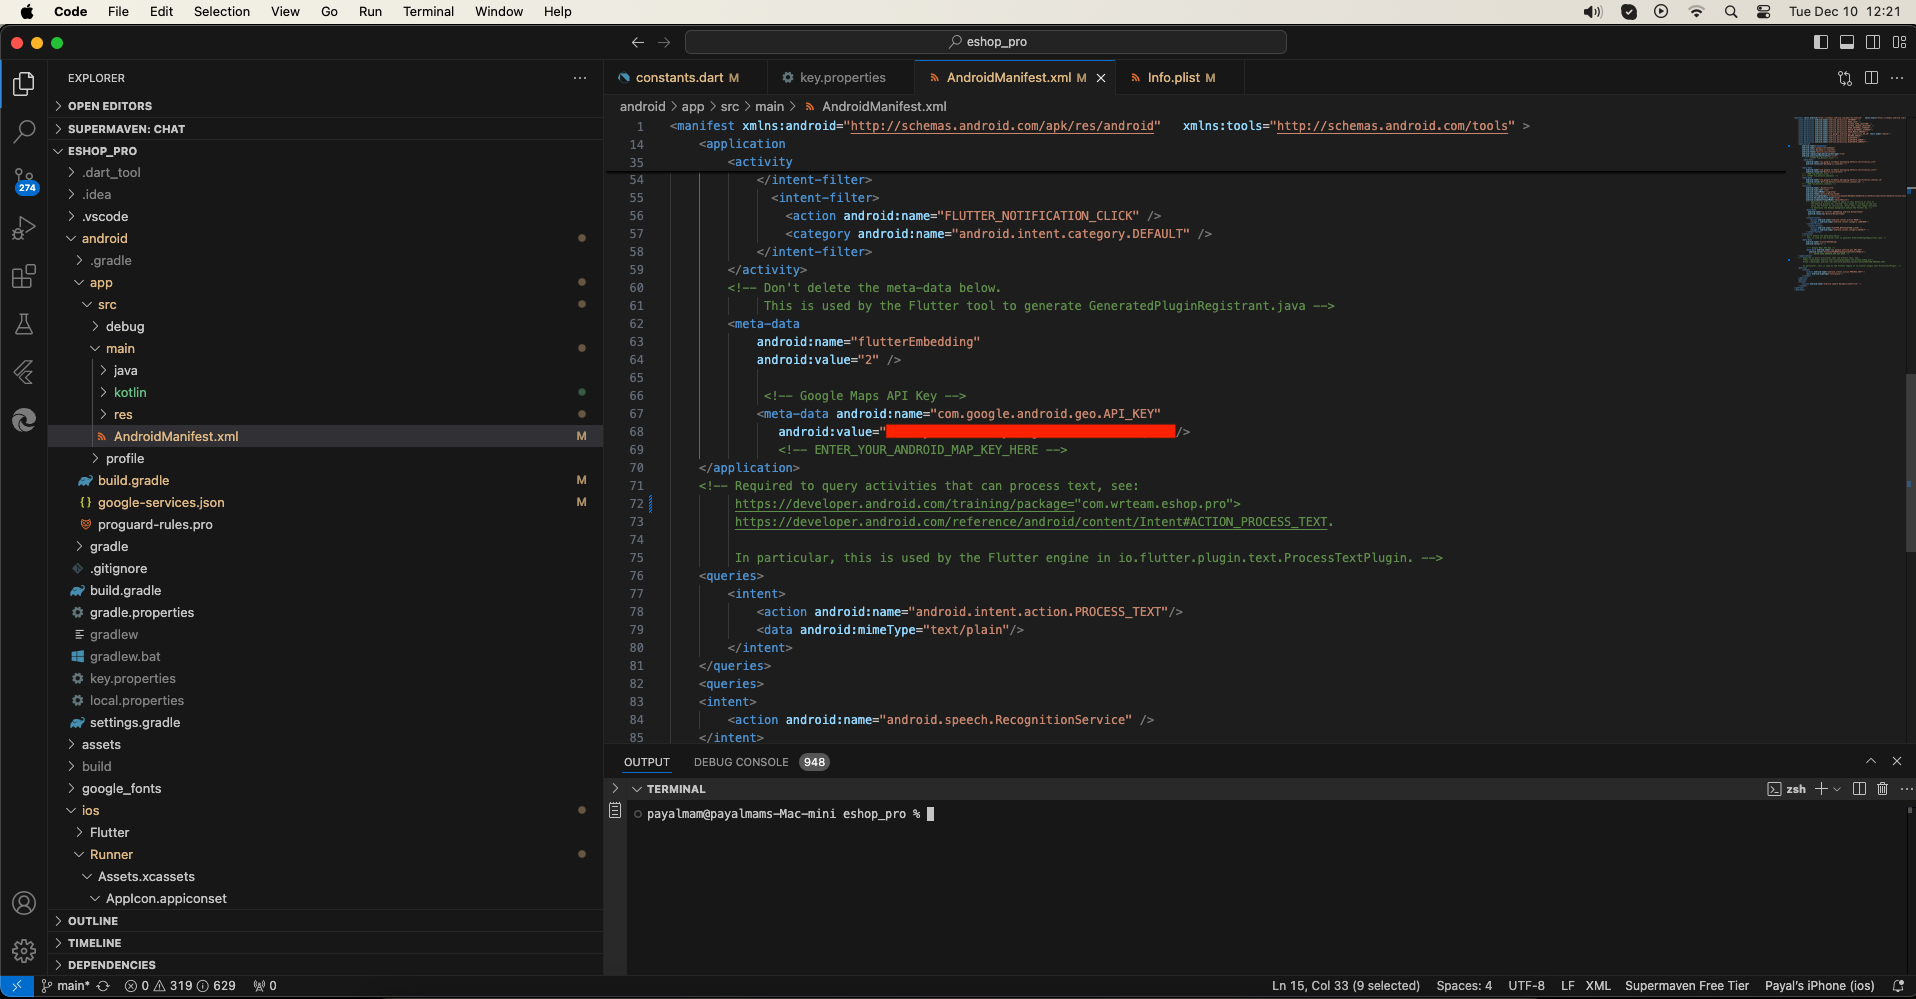The width and height of the screenshot is (1916, 999).
Task: Open the Go menu
Action: click(329, 12)
